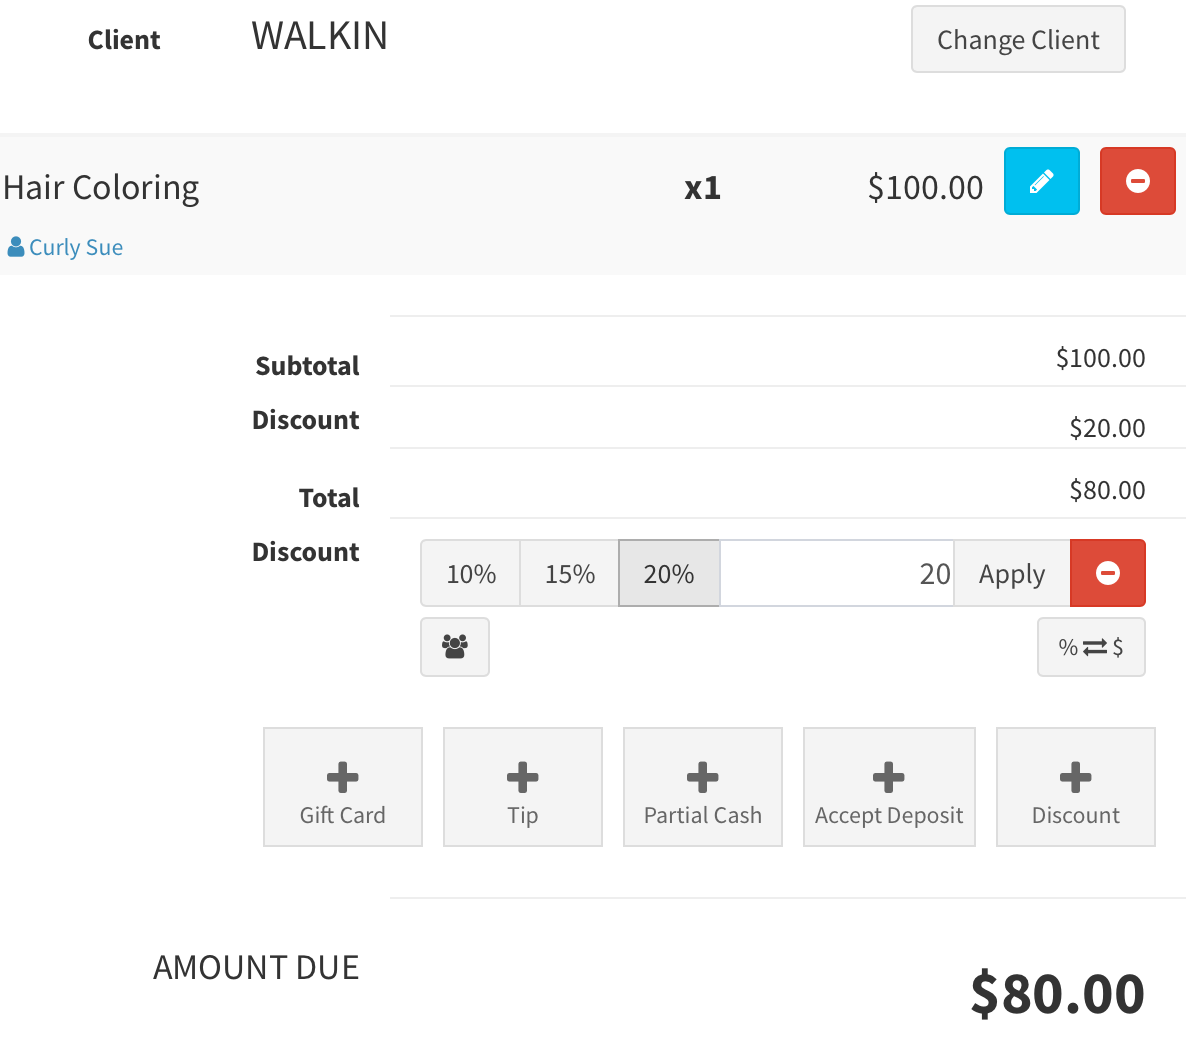Image resolution: width=1186 pixels, height=1057 pixels.
Task: Add a Tip to the sale
Action: 522,787
